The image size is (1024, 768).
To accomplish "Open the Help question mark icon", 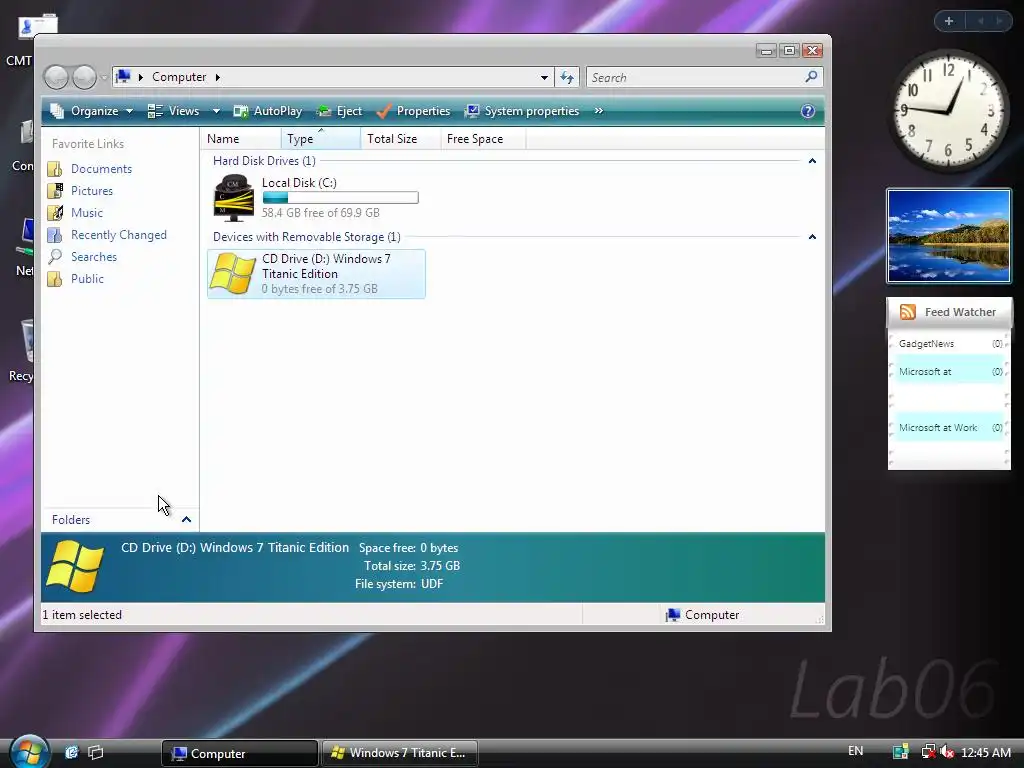I will click(808, 111).
